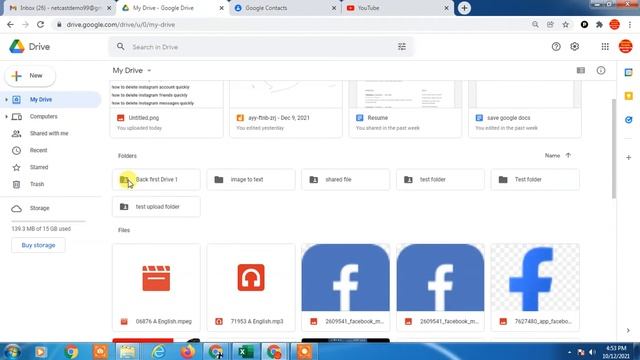Open Google Tasks side panel
This screenshot has height=360, width=640.
629,120
